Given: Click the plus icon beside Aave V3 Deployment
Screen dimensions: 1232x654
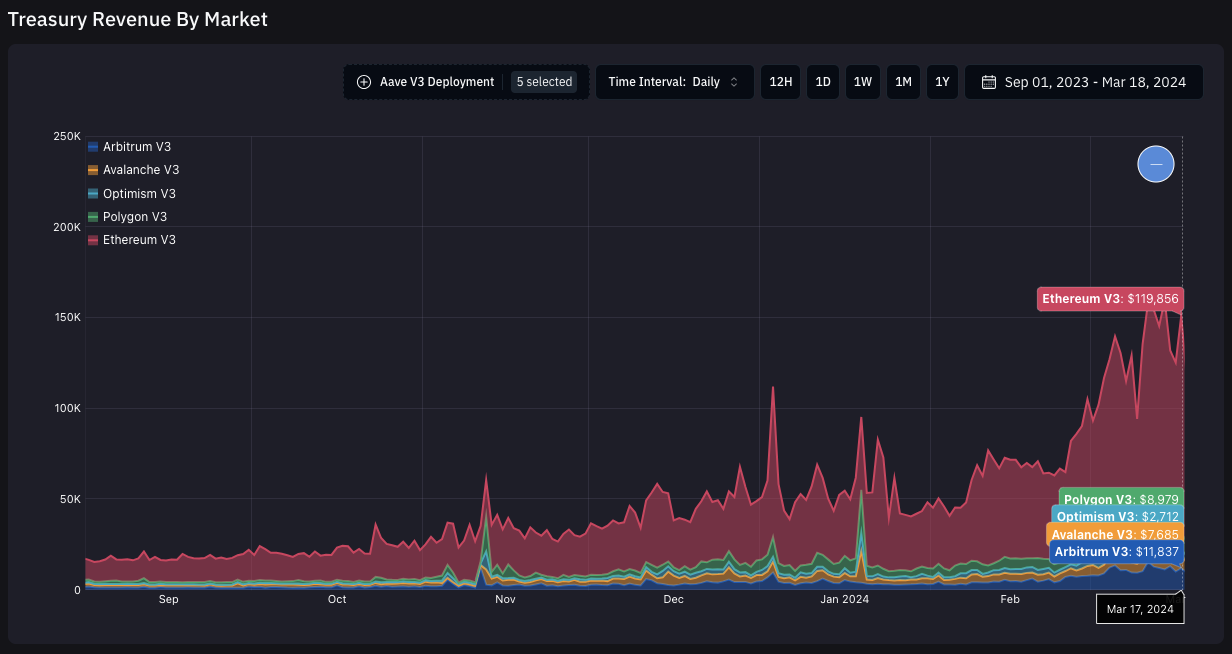Looking at the screenshot, I should coord(363,82).
